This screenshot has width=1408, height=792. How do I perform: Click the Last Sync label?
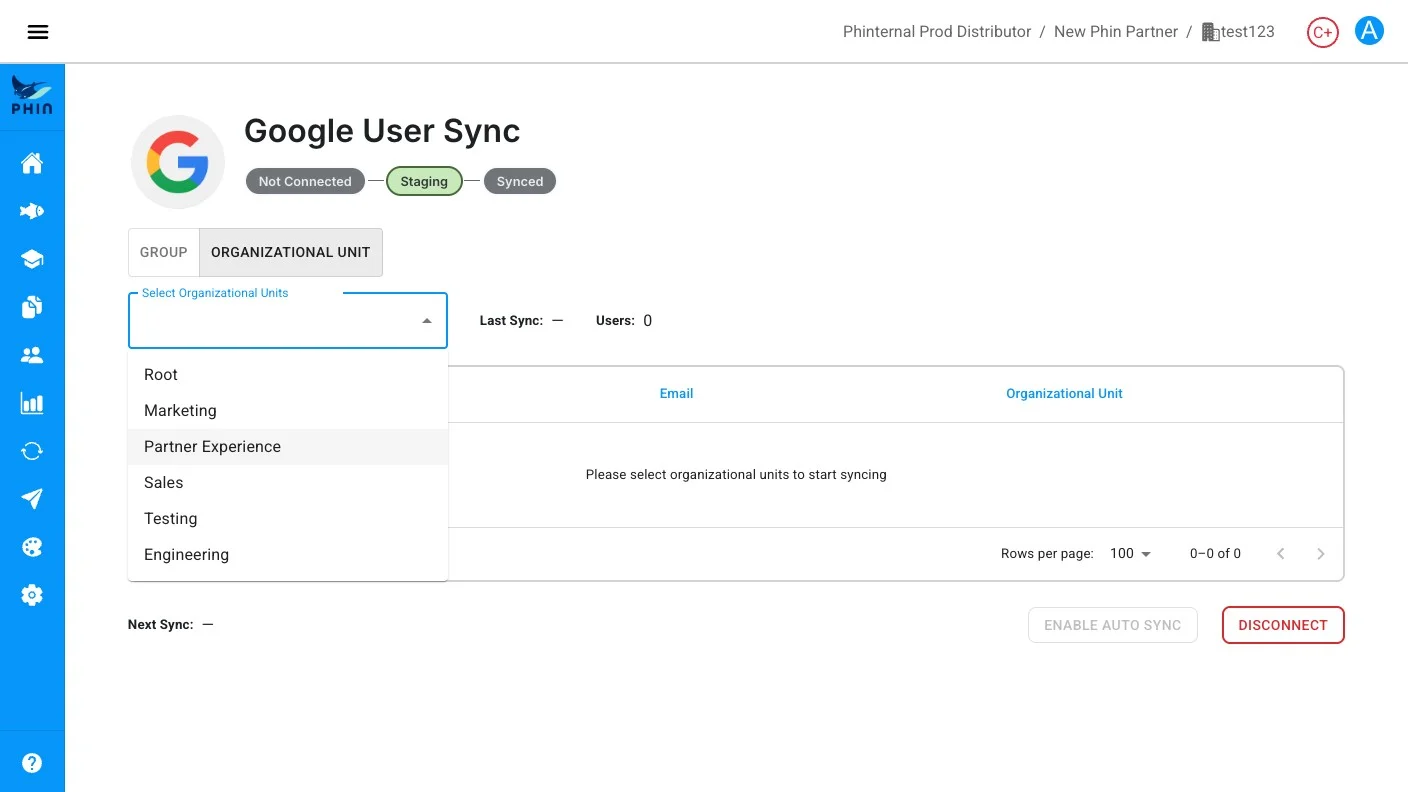coord(511,321)
